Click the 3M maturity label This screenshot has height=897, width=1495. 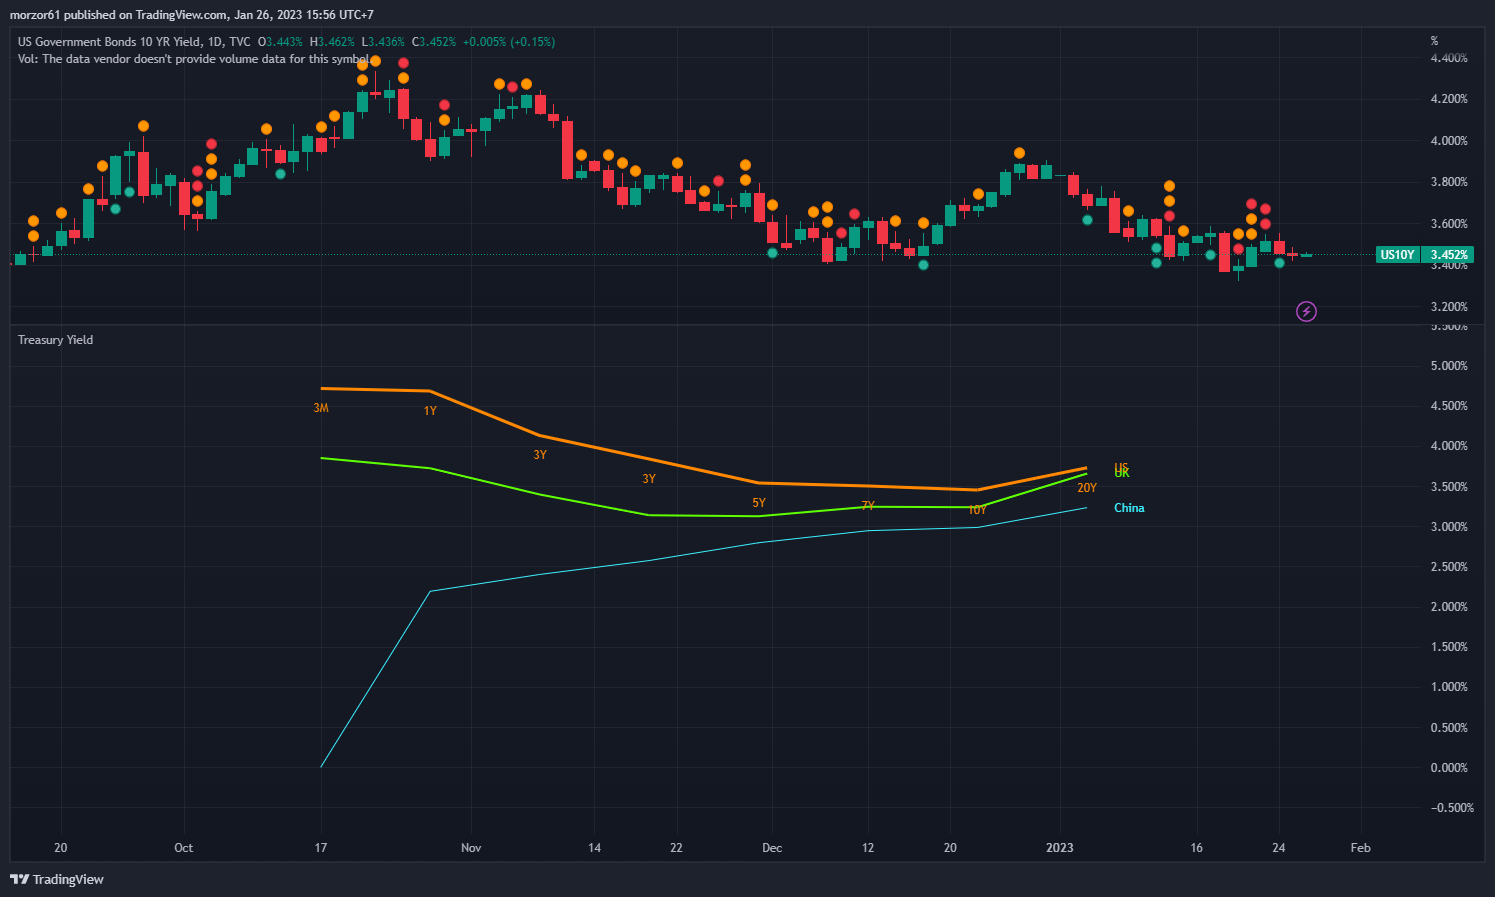point(321,408)
